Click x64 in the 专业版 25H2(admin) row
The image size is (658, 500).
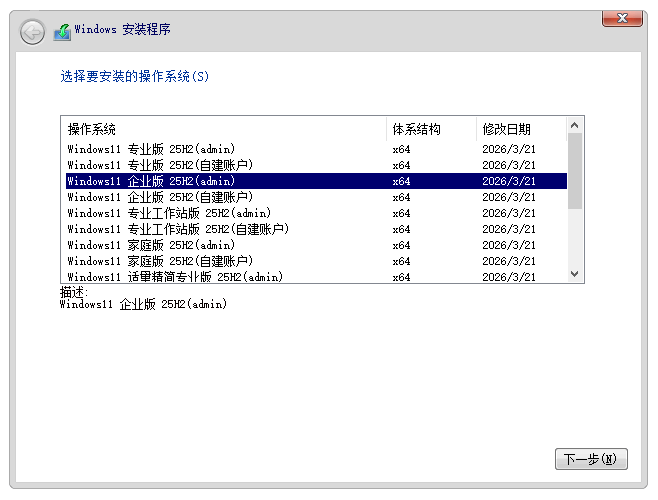(x=401, y=149)
